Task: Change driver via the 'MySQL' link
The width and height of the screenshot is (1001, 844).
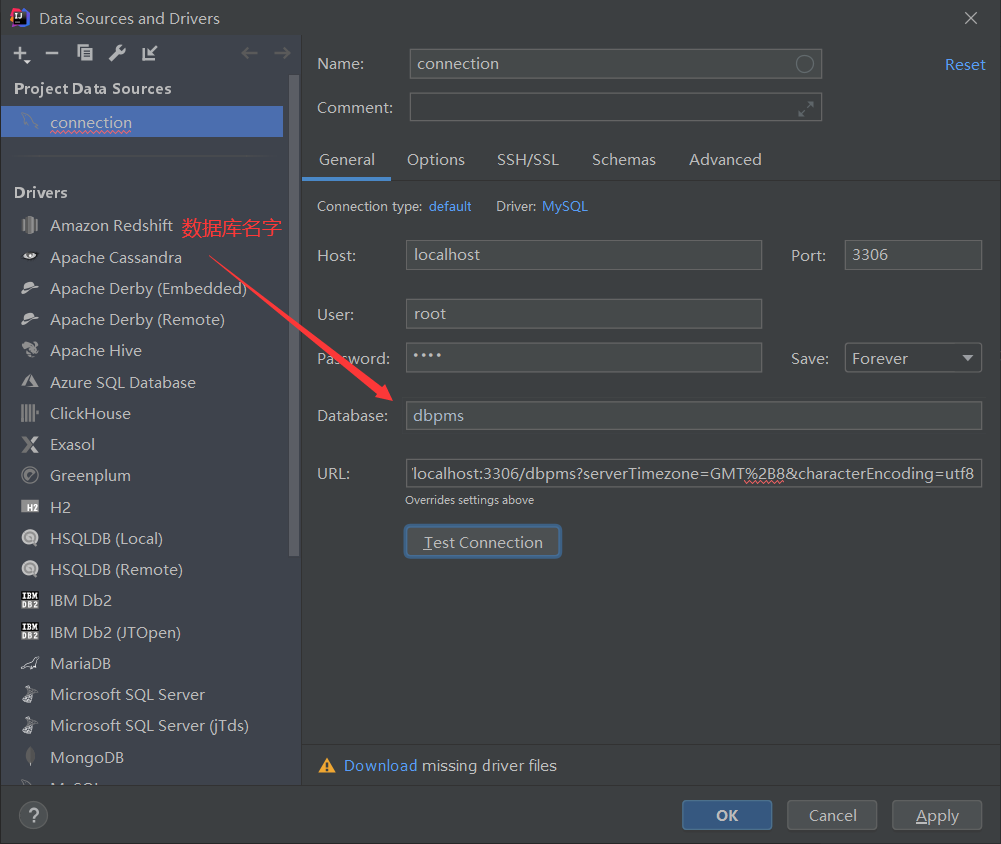Action: click(x=565, y=206)
